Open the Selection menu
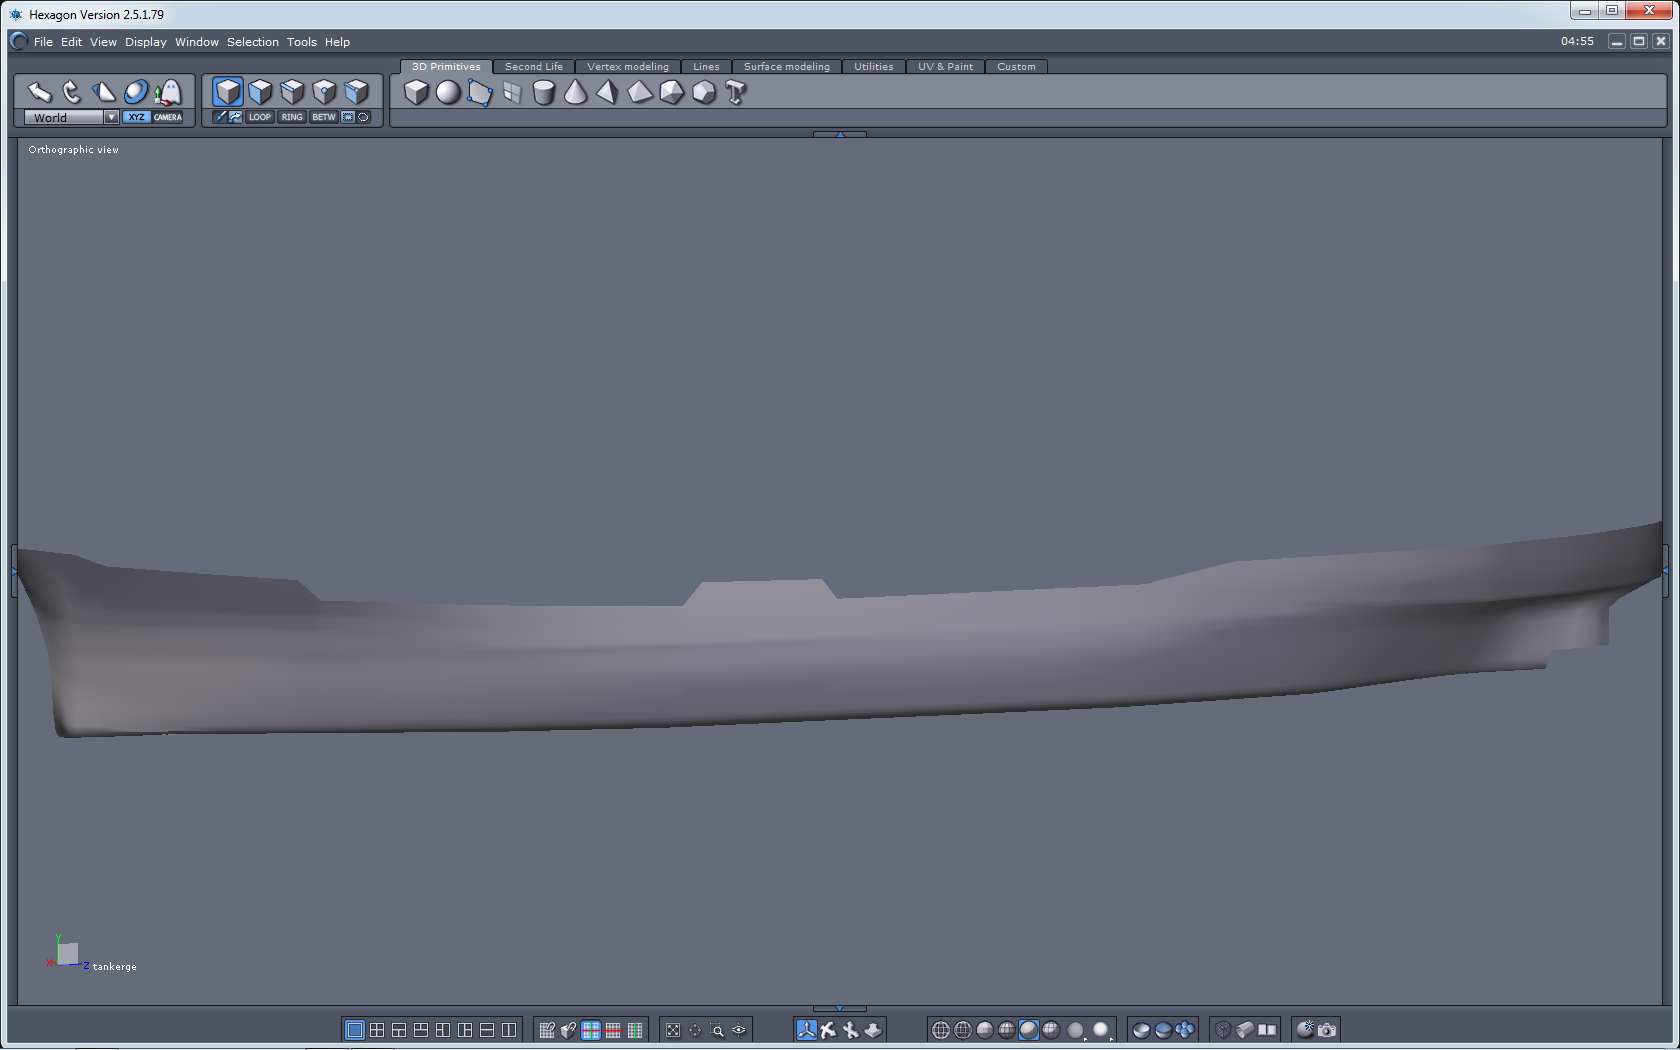Viewport: 1680px width, 1050px height. point(253,42)
